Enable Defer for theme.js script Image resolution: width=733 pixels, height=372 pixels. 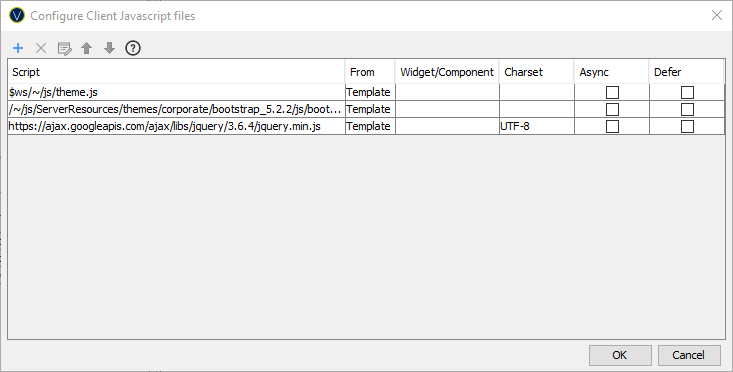(687, 93)
